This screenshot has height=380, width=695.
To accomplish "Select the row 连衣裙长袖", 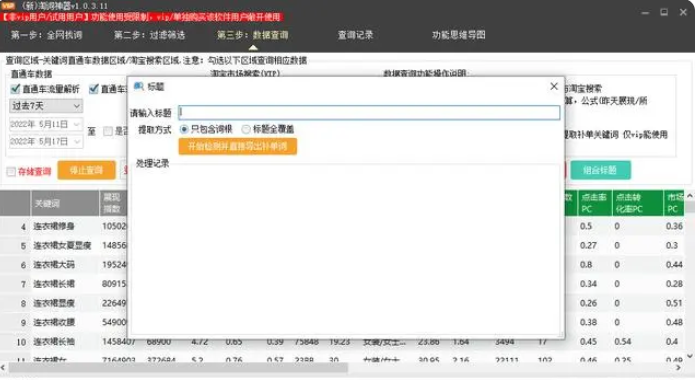I will (x=54, y=342).
